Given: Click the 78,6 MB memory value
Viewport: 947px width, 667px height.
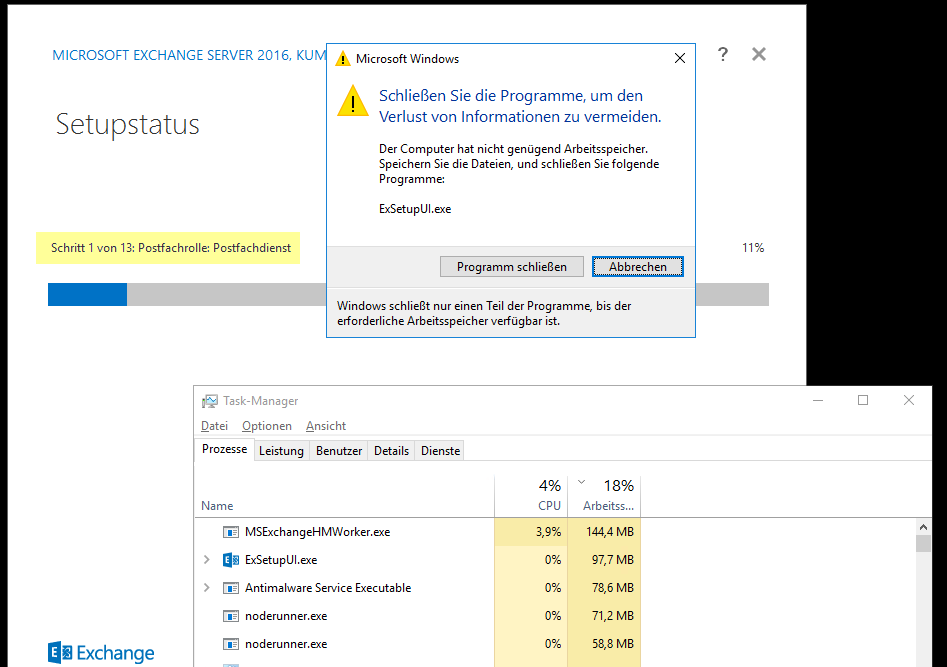Looking at the screenshot, I should [x=612, y=588].
